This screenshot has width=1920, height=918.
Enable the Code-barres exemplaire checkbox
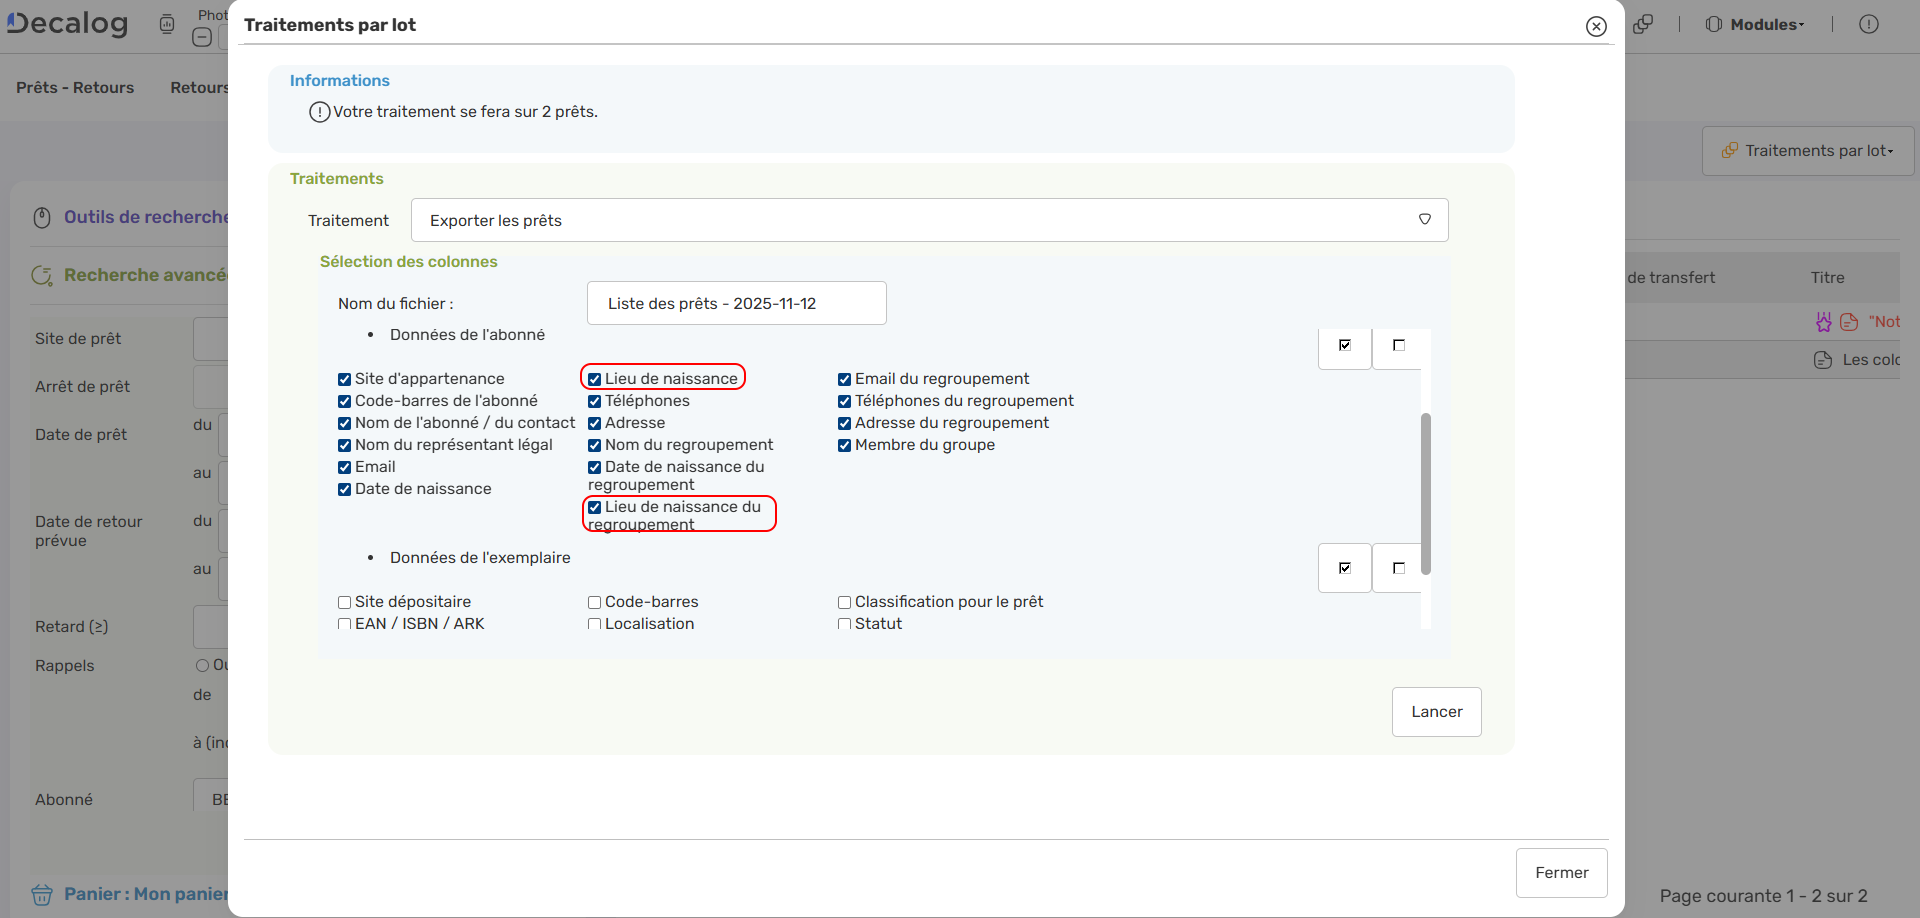click(x=595, y=602)
